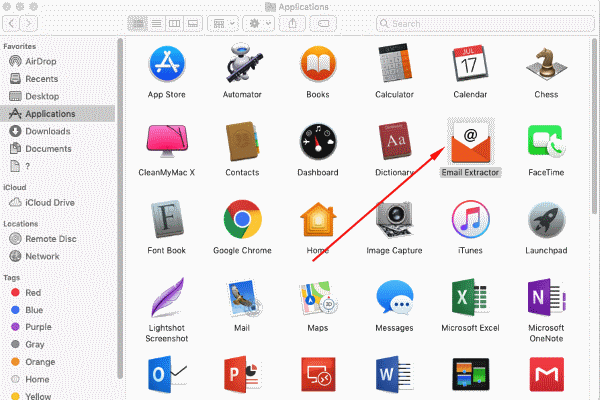Switch to list view
The image size is (600, 400).
pyautogui.click(x=156, y=24)
